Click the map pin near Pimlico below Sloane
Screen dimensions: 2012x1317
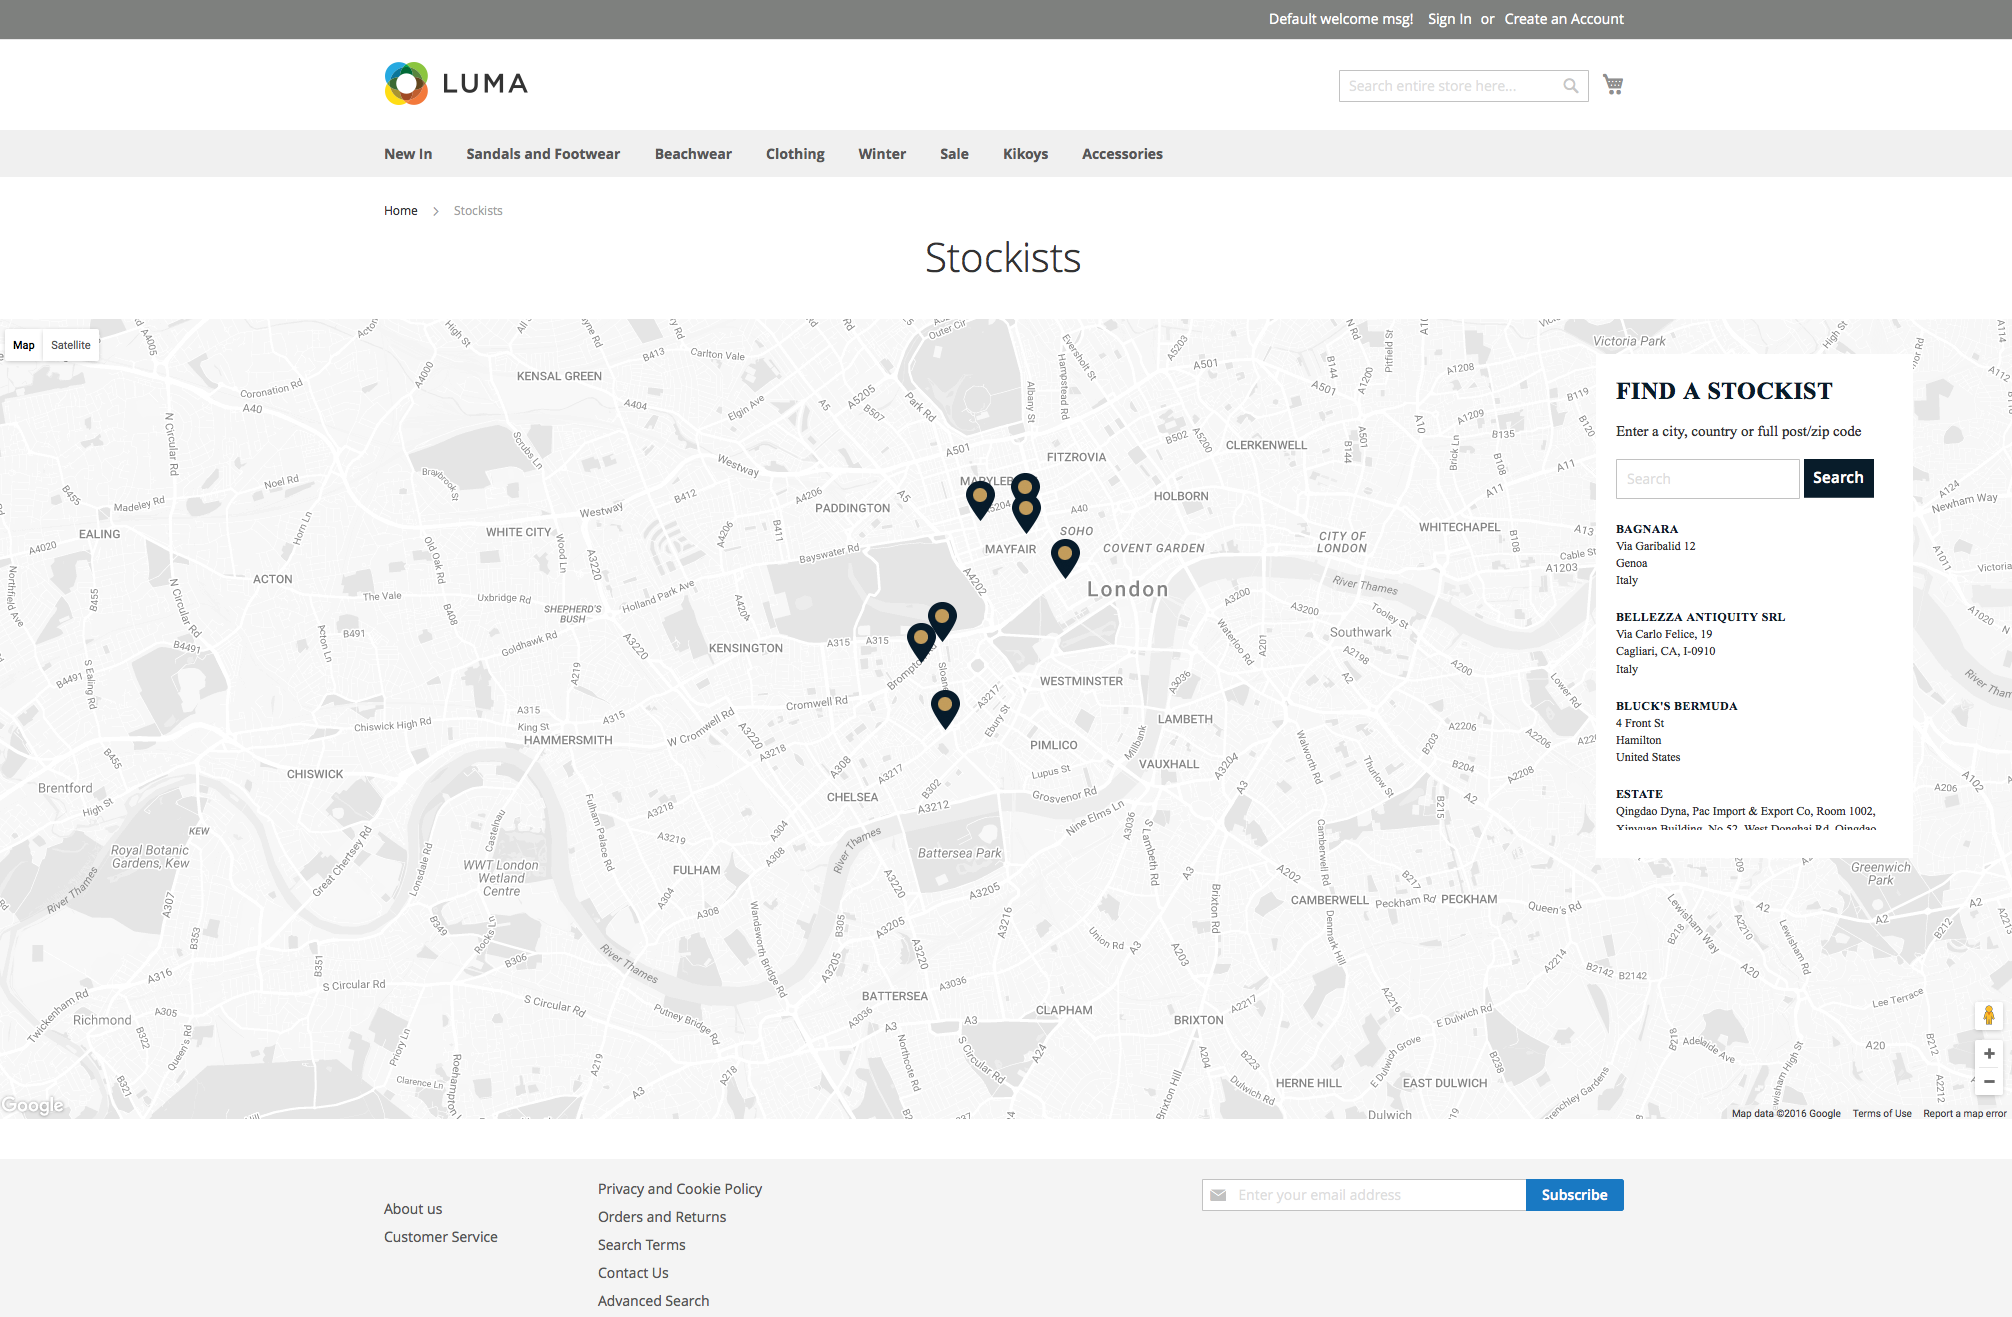pyautogui.click(x=945, y=707)
